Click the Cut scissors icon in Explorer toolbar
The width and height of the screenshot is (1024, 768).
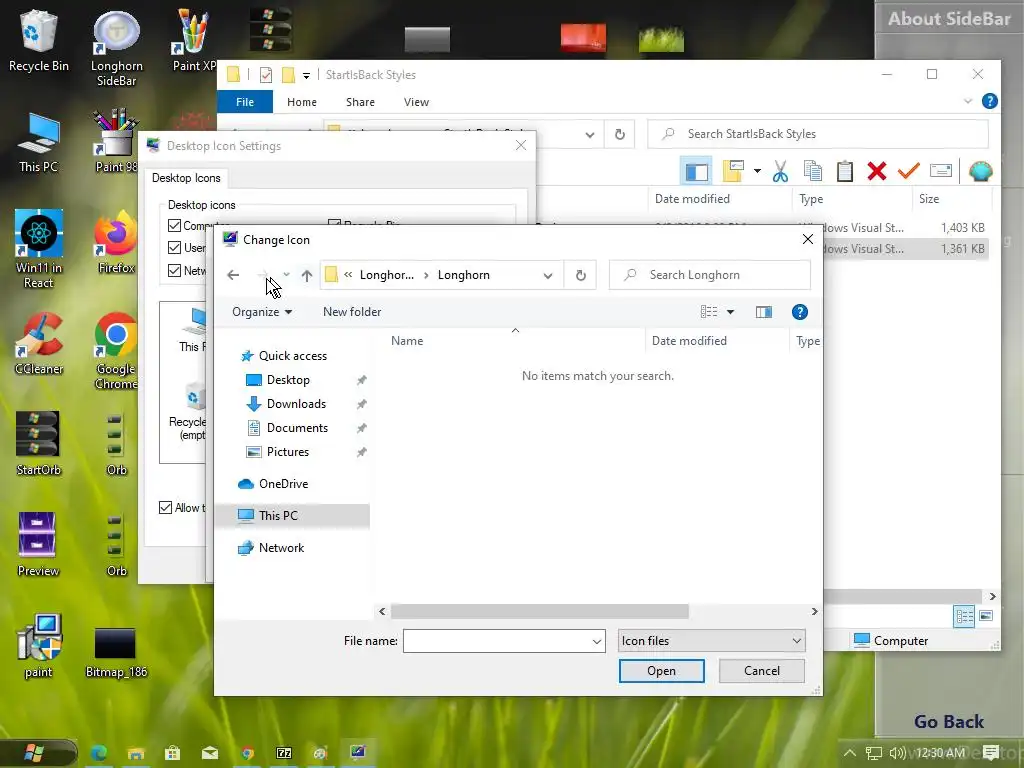point(780,171)
